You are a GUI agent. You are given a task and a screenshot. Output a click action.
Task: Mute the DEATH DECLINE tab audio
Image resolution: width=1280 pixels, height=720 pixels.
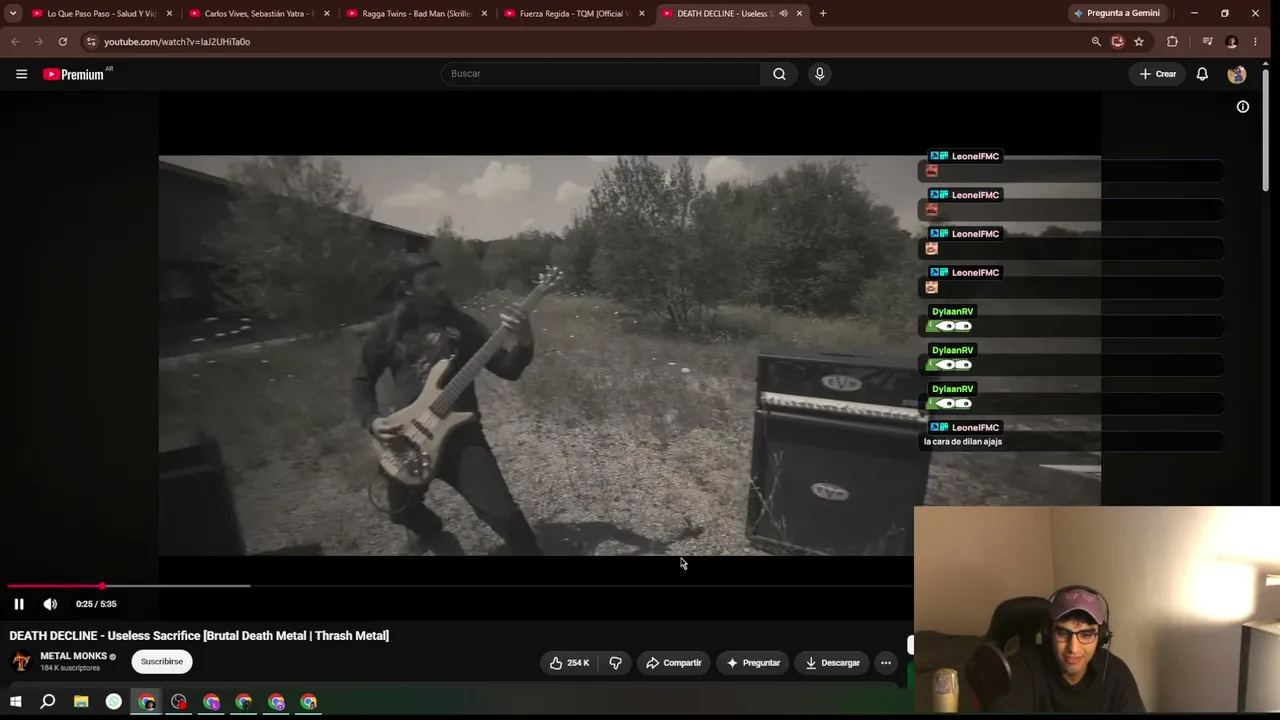(783, 14)
